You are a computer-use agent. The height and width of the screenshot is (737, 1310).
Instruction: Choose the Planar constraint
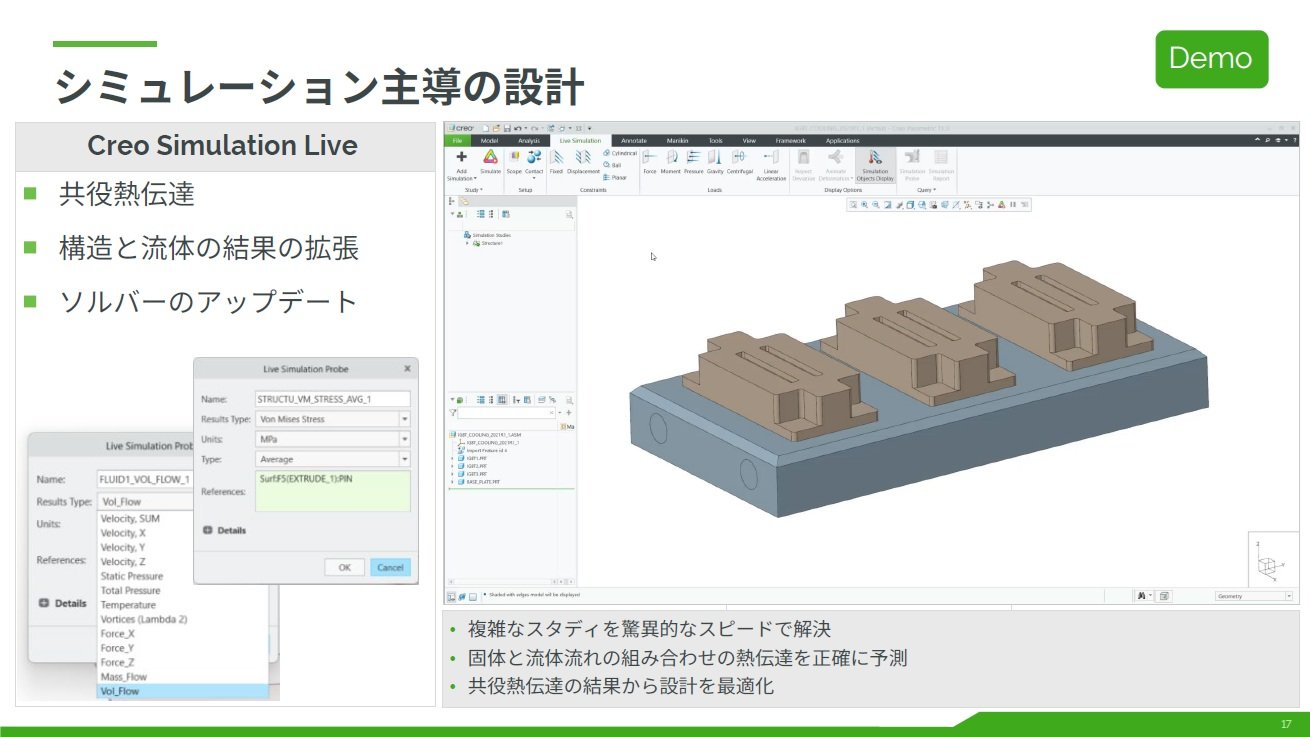pos(616,177)
